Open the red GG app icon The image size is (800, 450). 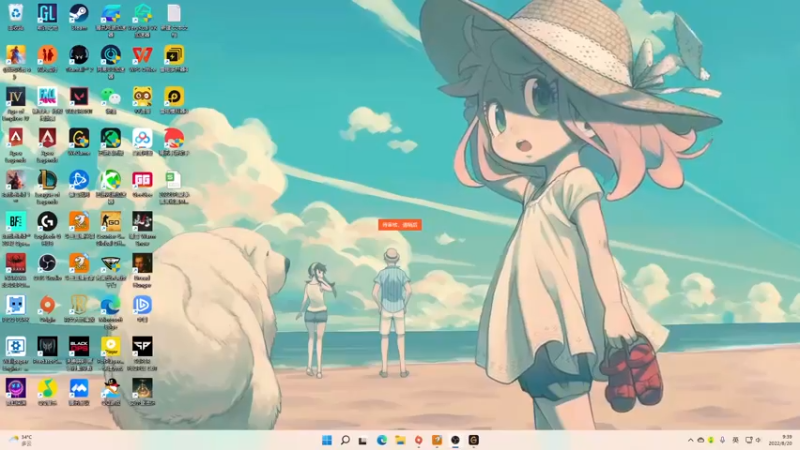[x=142, y=180]
